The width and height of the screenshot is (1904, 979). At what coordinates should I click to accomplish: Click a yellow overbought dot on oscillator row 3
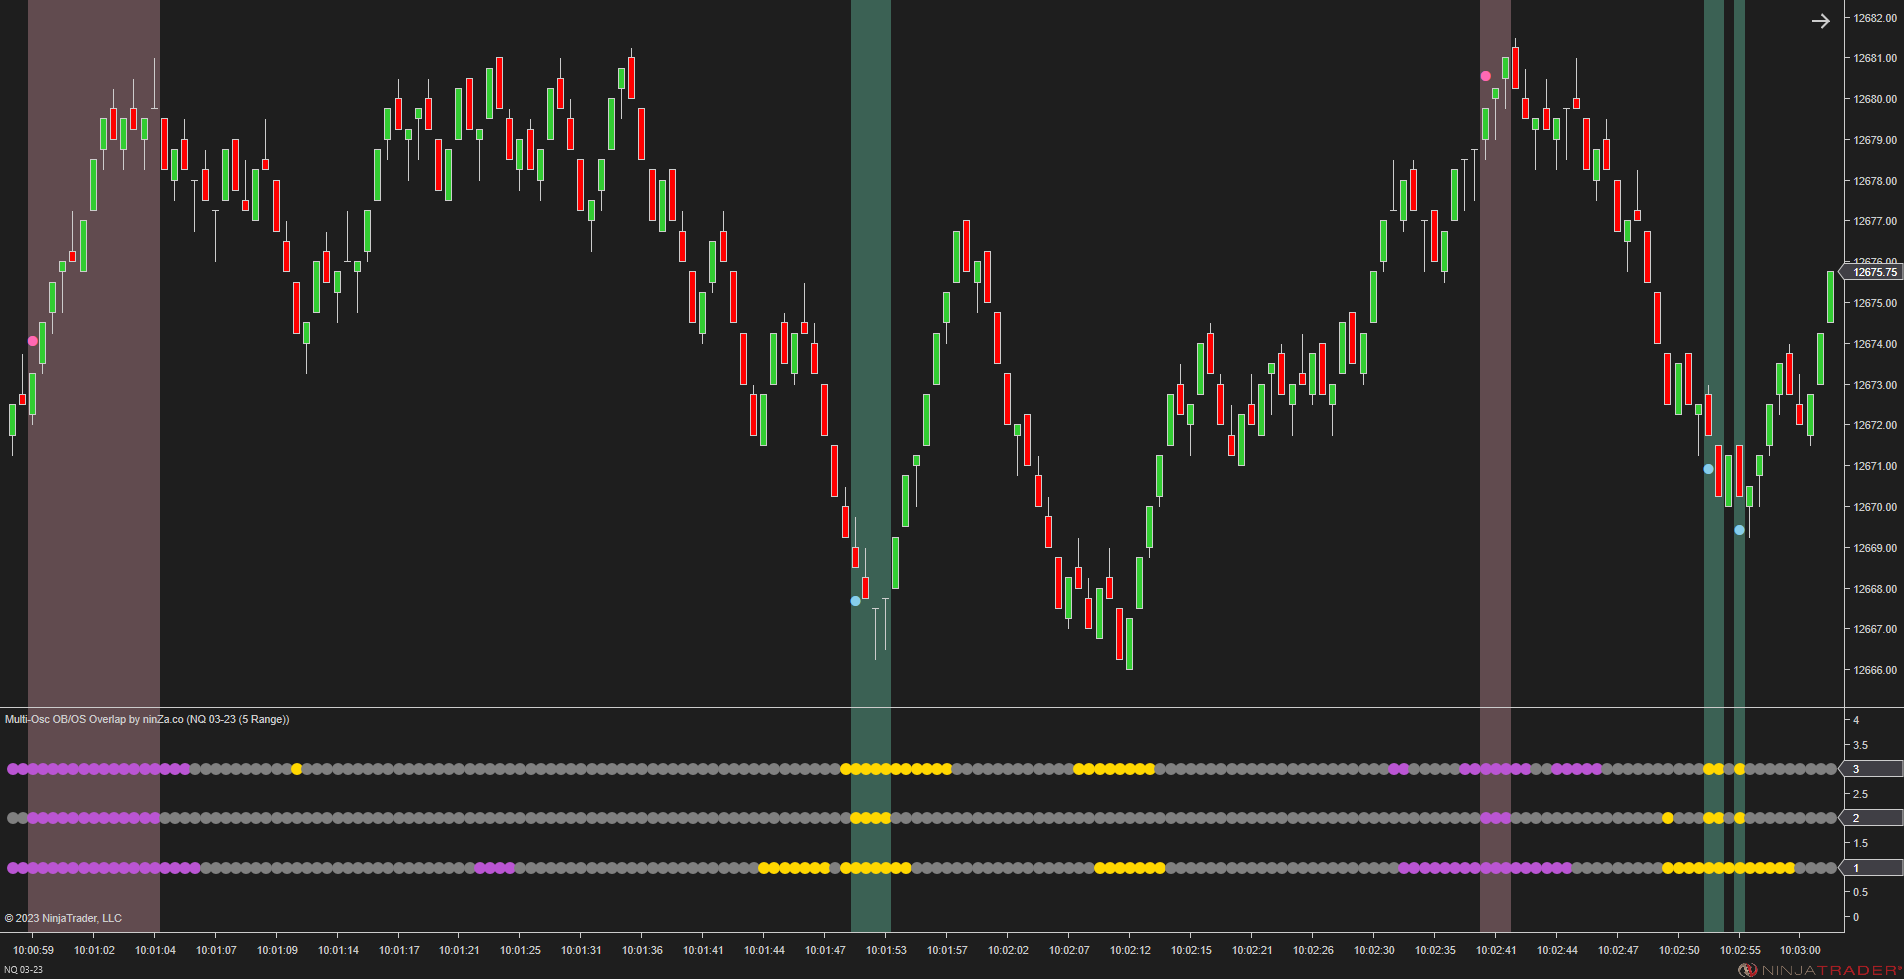890,769
